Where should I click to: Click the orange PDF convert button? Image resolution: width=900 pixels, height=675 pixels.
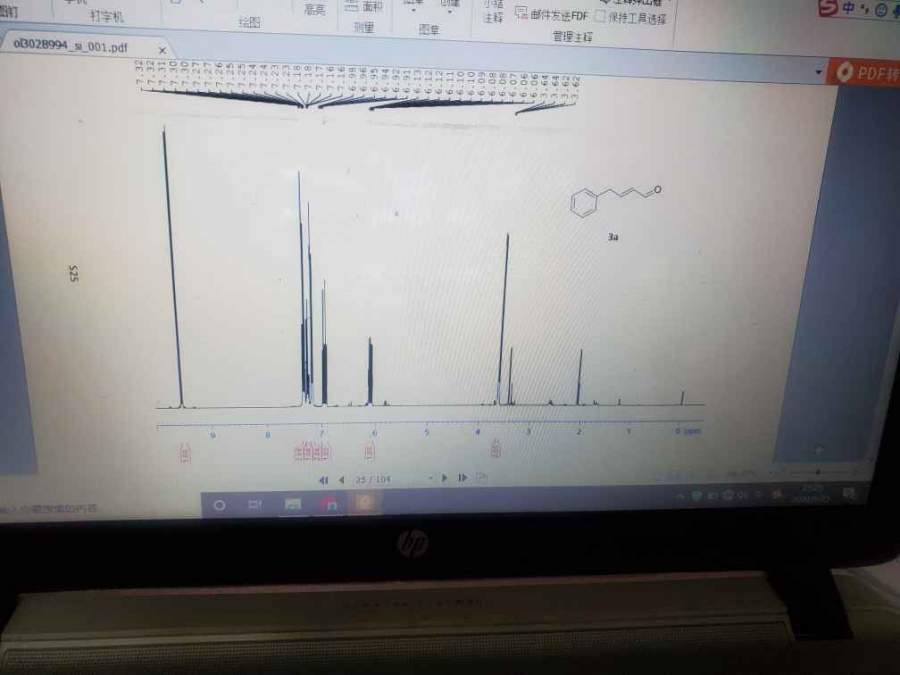[x=864, y=72]
